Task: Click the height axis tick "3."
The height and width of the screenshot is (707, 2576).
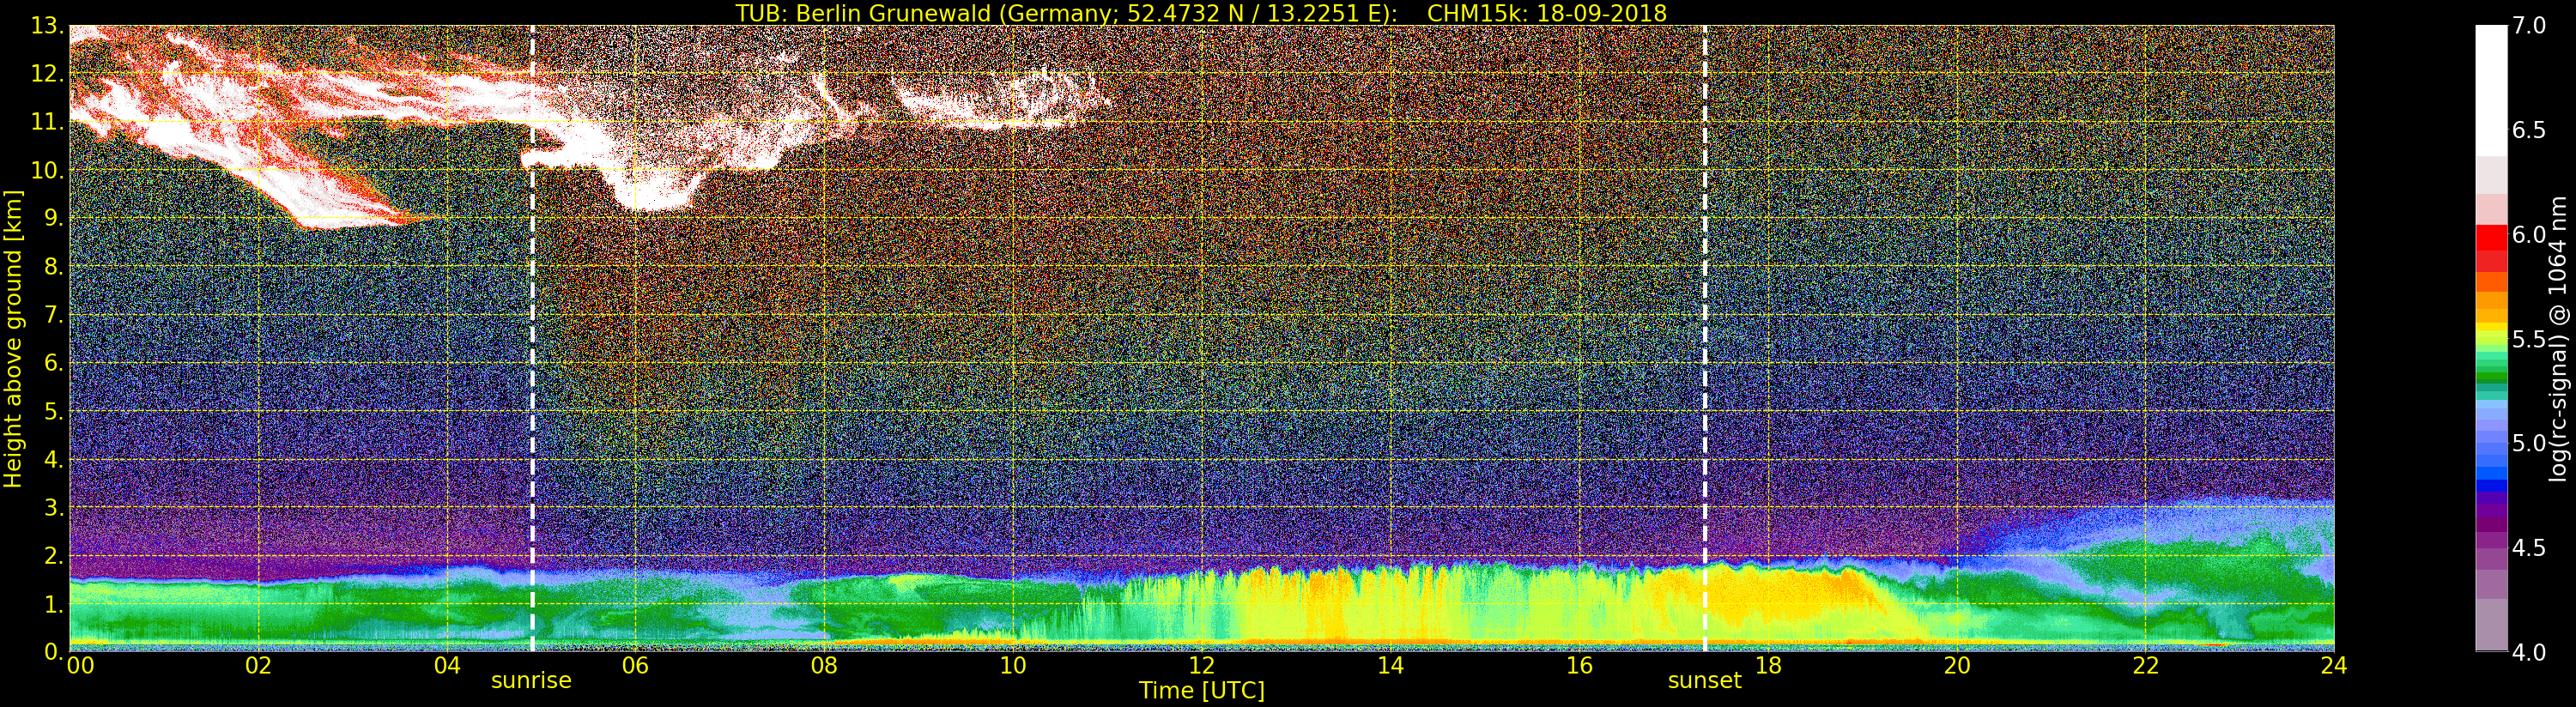Action: [x=53, y=507]
